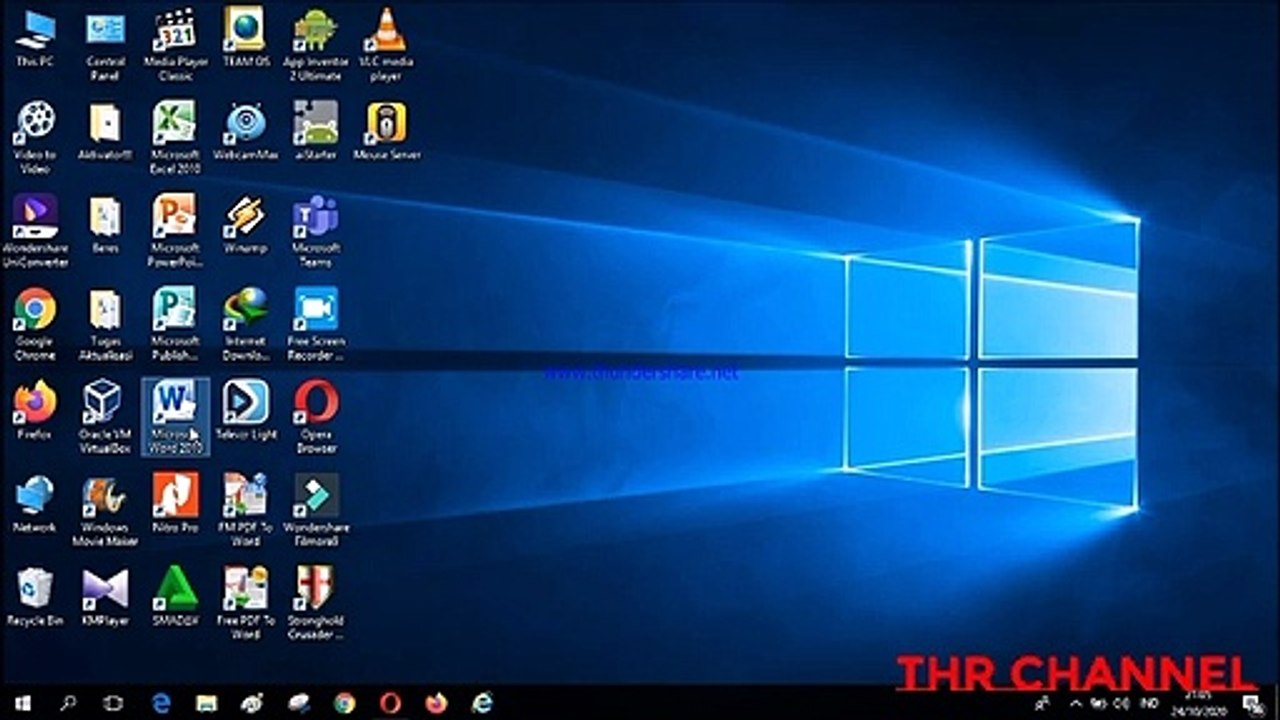Launch Microsoft Edge from the taskbar

click(x=161, y=703)
